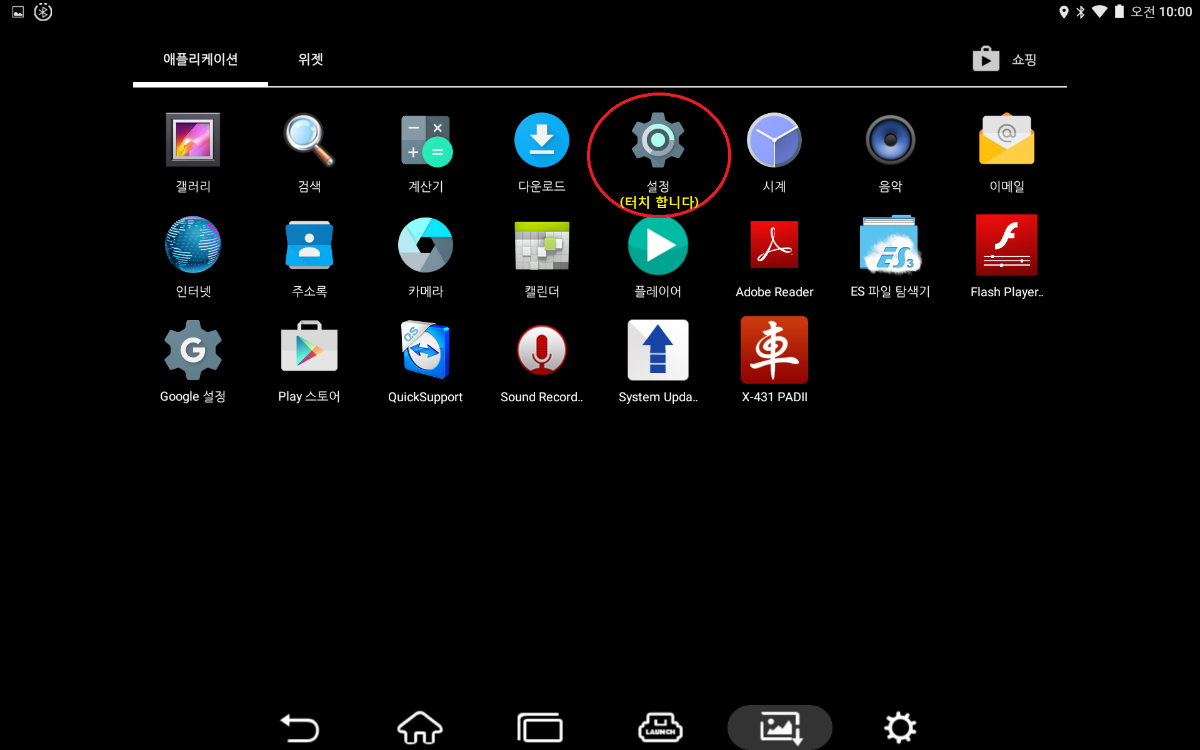Open Adobe Reader
The image size is (1200, 750).
(x=774, y=245)
